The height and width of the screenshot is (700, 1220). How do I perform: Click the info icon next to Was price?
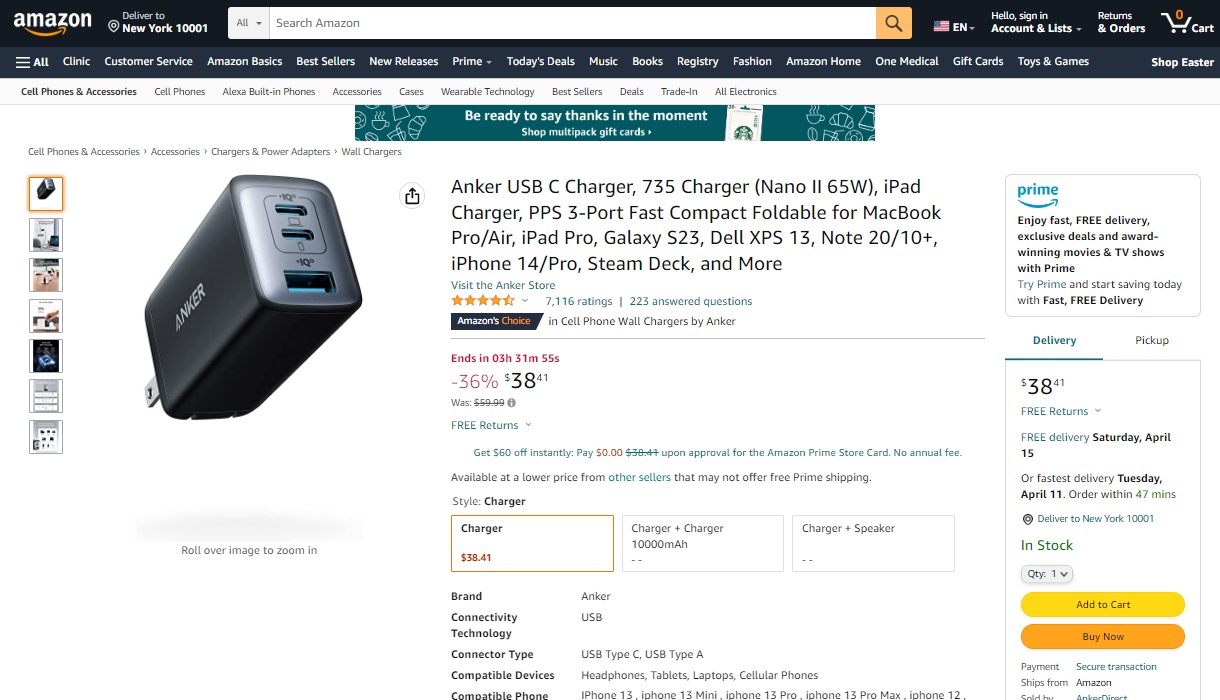(512, 403)
